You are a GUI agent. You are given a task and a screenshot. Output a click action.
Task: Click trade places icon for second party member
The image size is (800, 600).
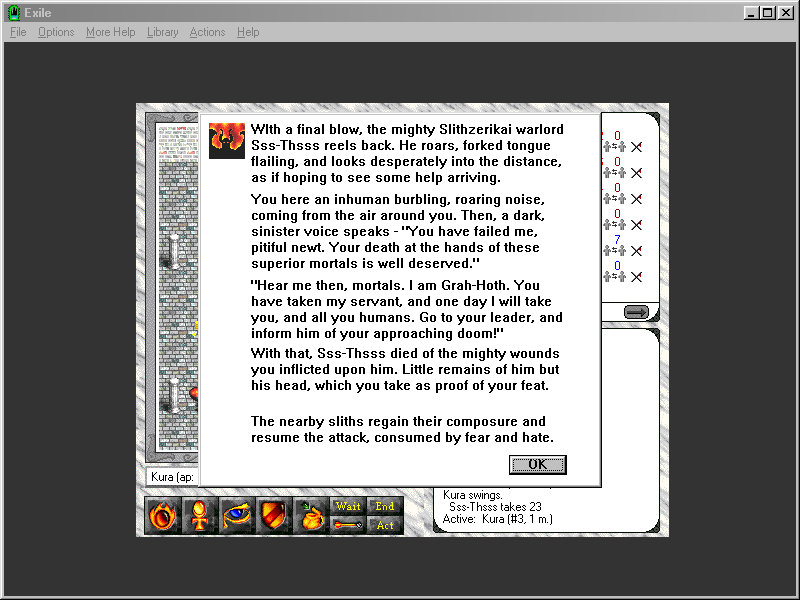tap(614, 173)
